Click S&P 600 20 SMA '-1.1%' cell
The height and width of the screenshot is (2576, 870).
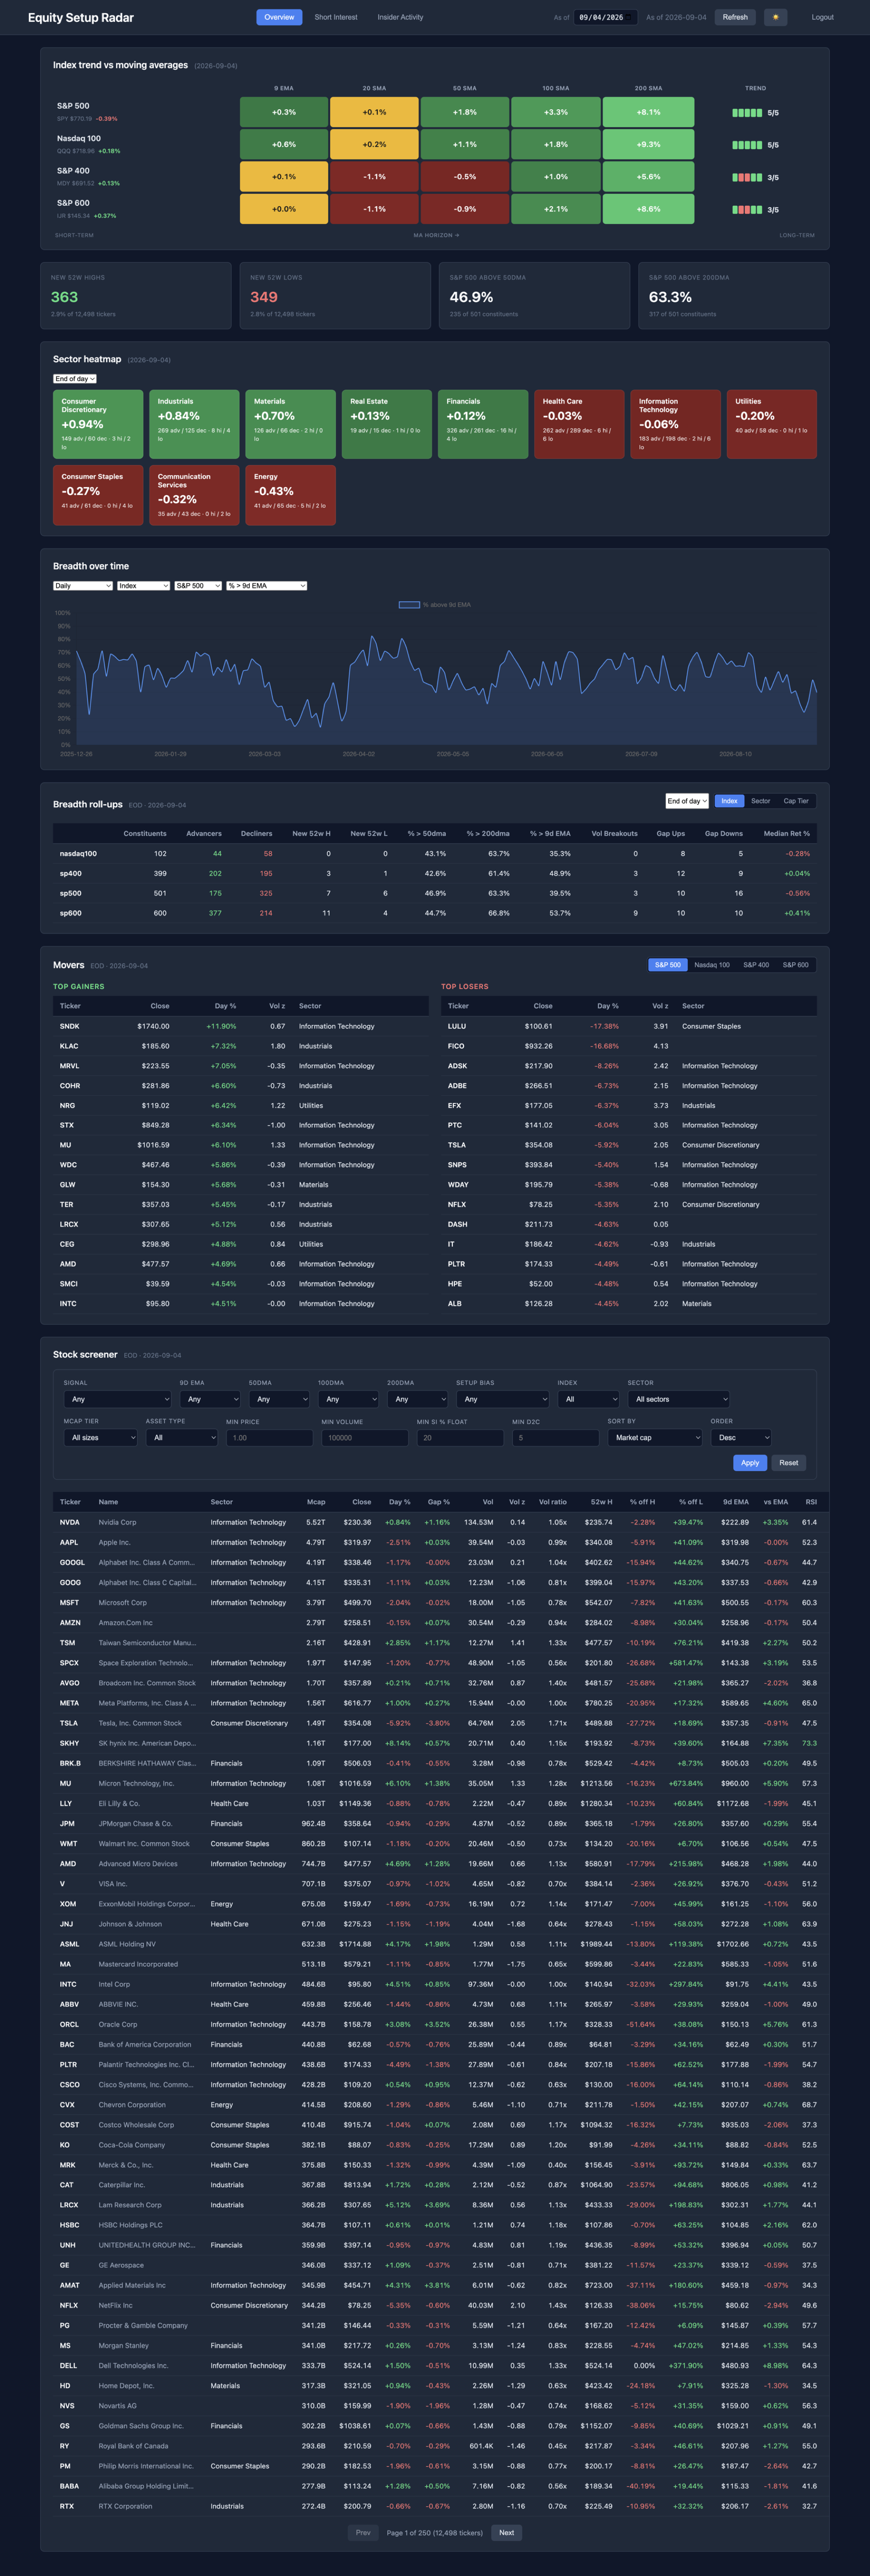[374, 209]
